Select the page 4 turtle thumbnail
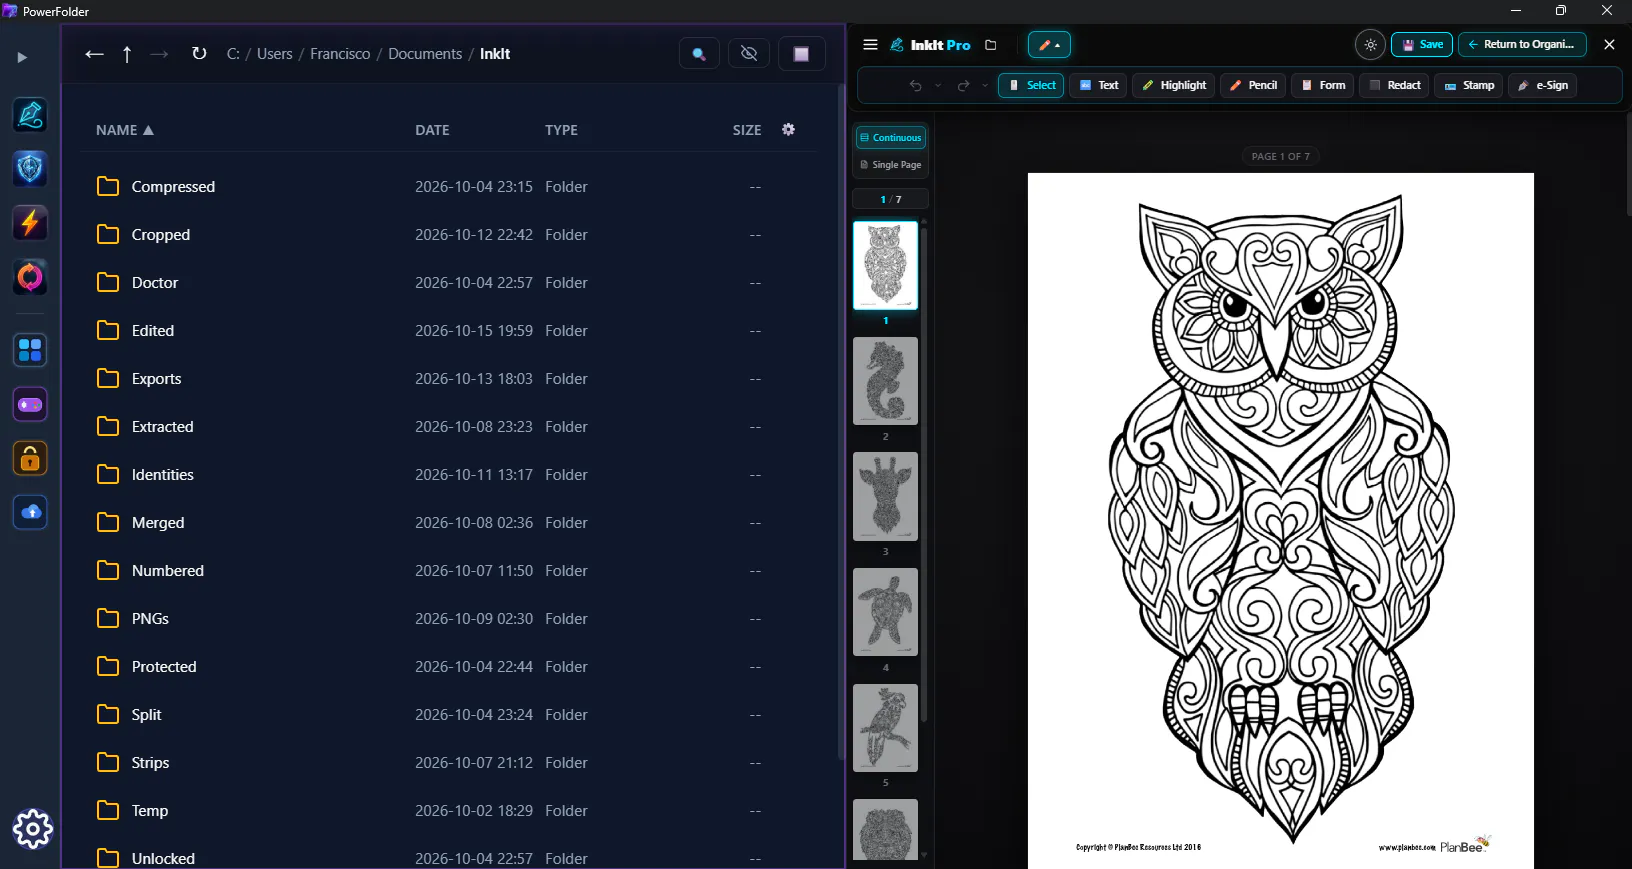Screen dimensions: 1632x869 coord(885,612)
